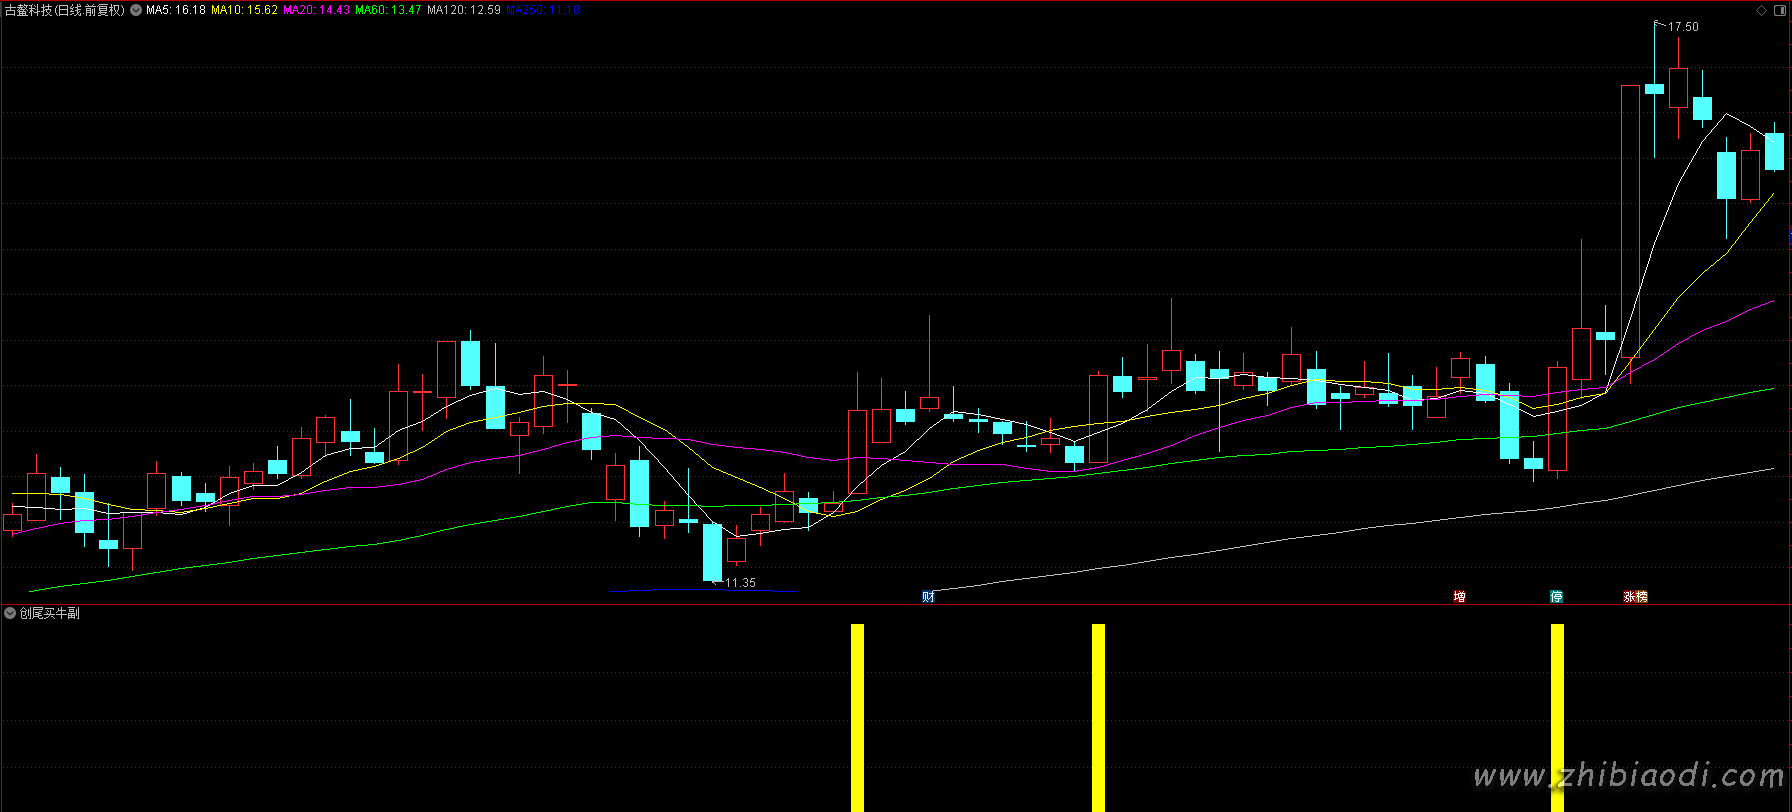Open dropdown beside 古鳌科技 chart title
The height and width of the screenshot is (812, 1792).
[x=136, y=11]
